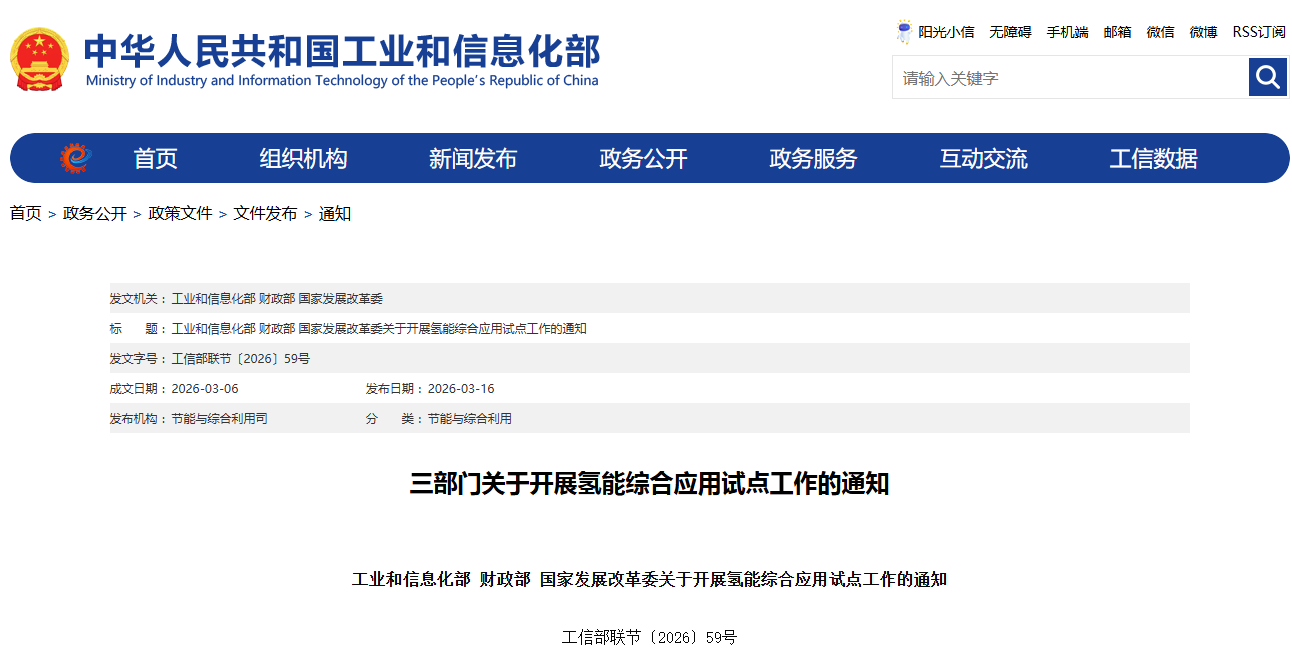
Task: Click the national emblem logo
Action: [39, 60]
